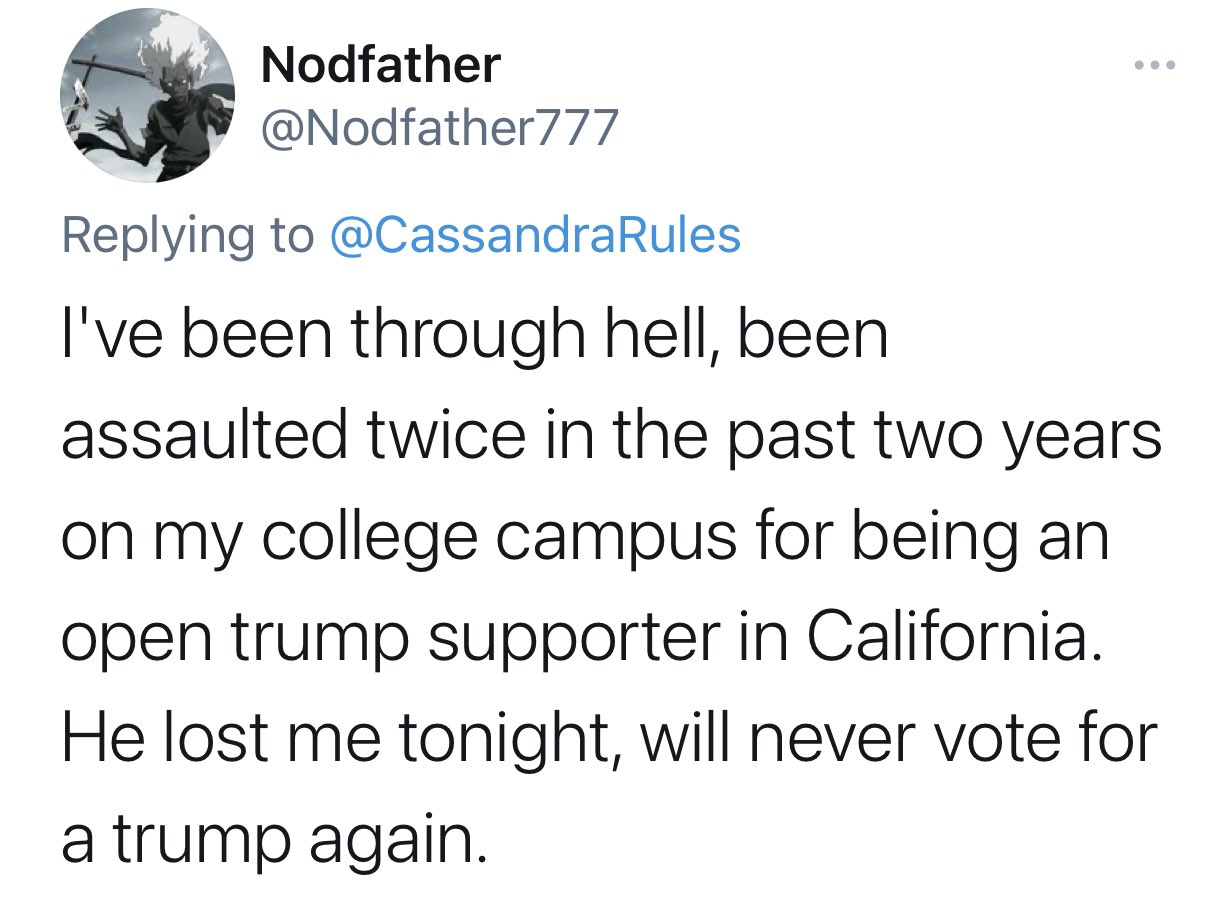
Task: Click the line starting "assaulted twice in the past"
Action: tap(612, 437)
